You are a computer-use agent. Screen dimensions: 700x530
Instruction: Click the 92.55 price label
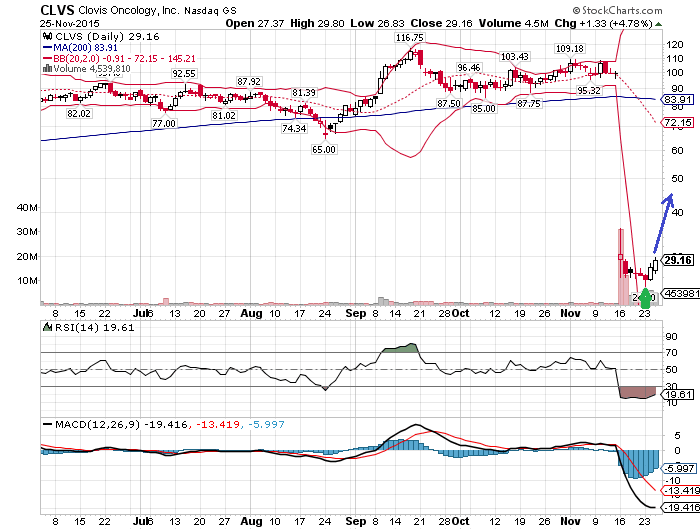pyautogui.click(x=184, y=74)
